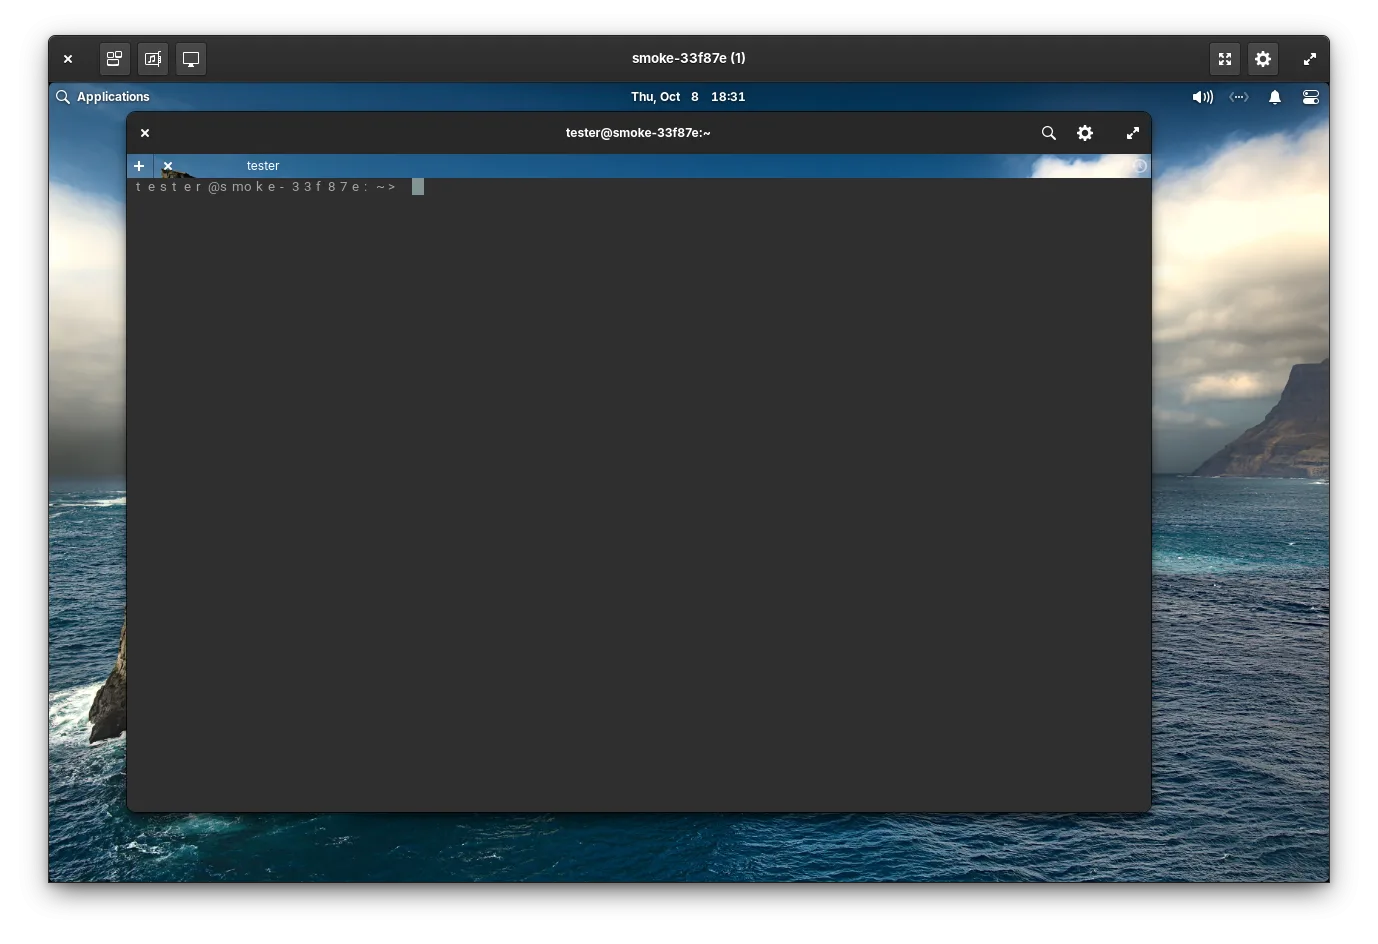Open the quick settings toggles indicator
The image size is (1378, 944).
click(x=1311, y=97)
